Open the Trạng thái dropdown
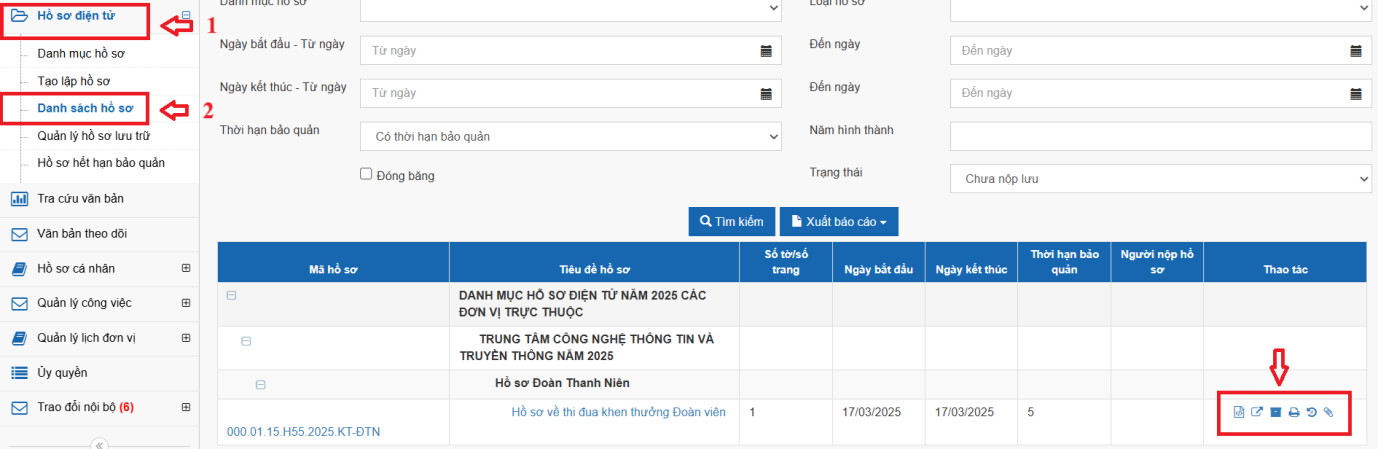 tap(1160, 179)
